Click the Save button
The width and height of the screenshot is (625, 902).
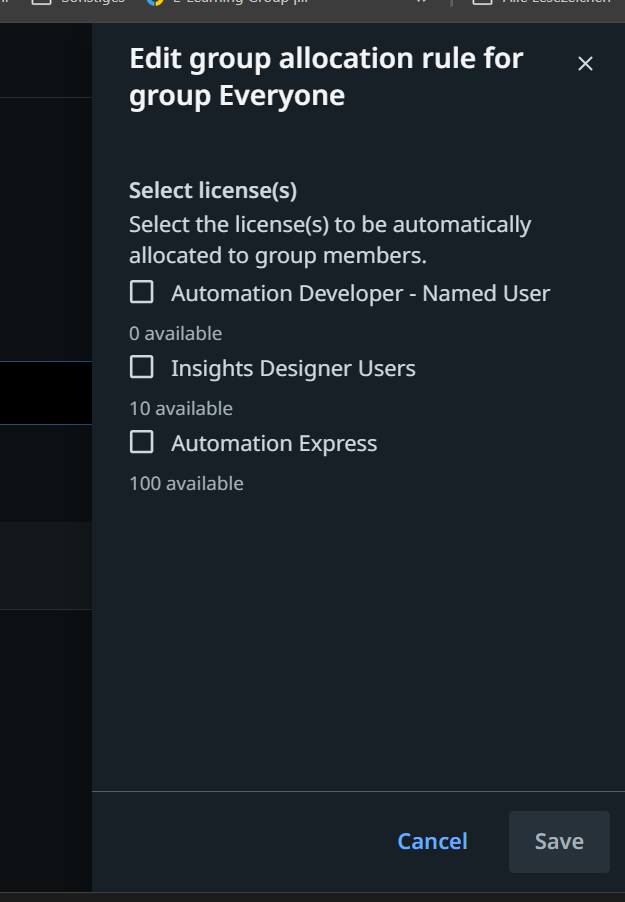point(559,842)
